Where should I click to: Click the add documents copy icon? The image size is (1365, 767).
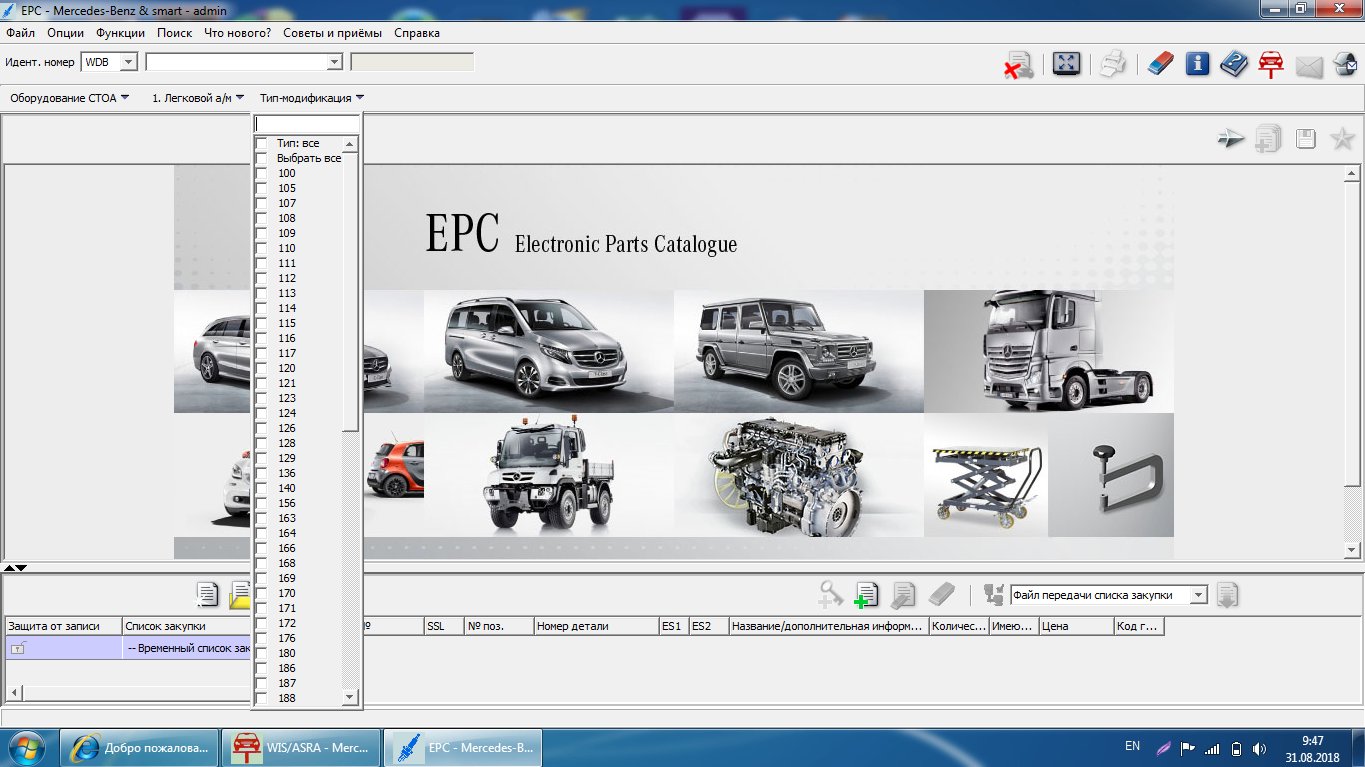pyautogui.click(x=1268, y=139)
